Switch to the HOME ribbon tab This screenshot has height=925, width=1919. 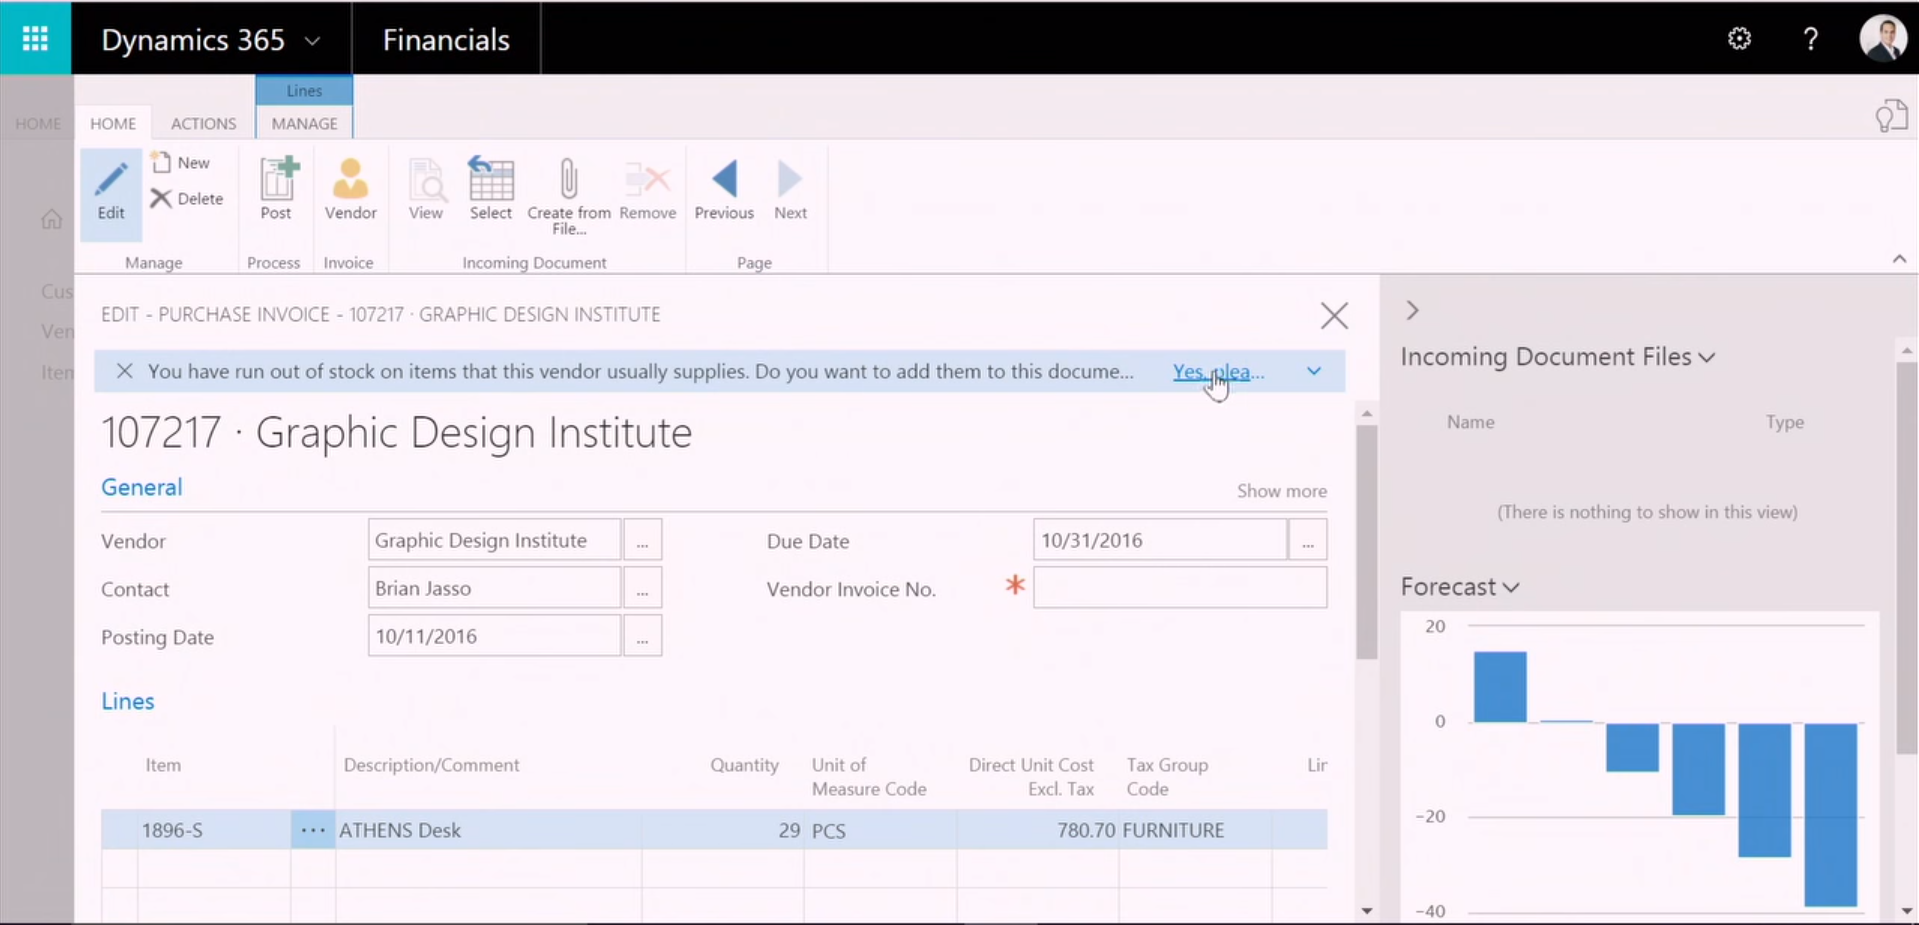[x=113, y=123]
